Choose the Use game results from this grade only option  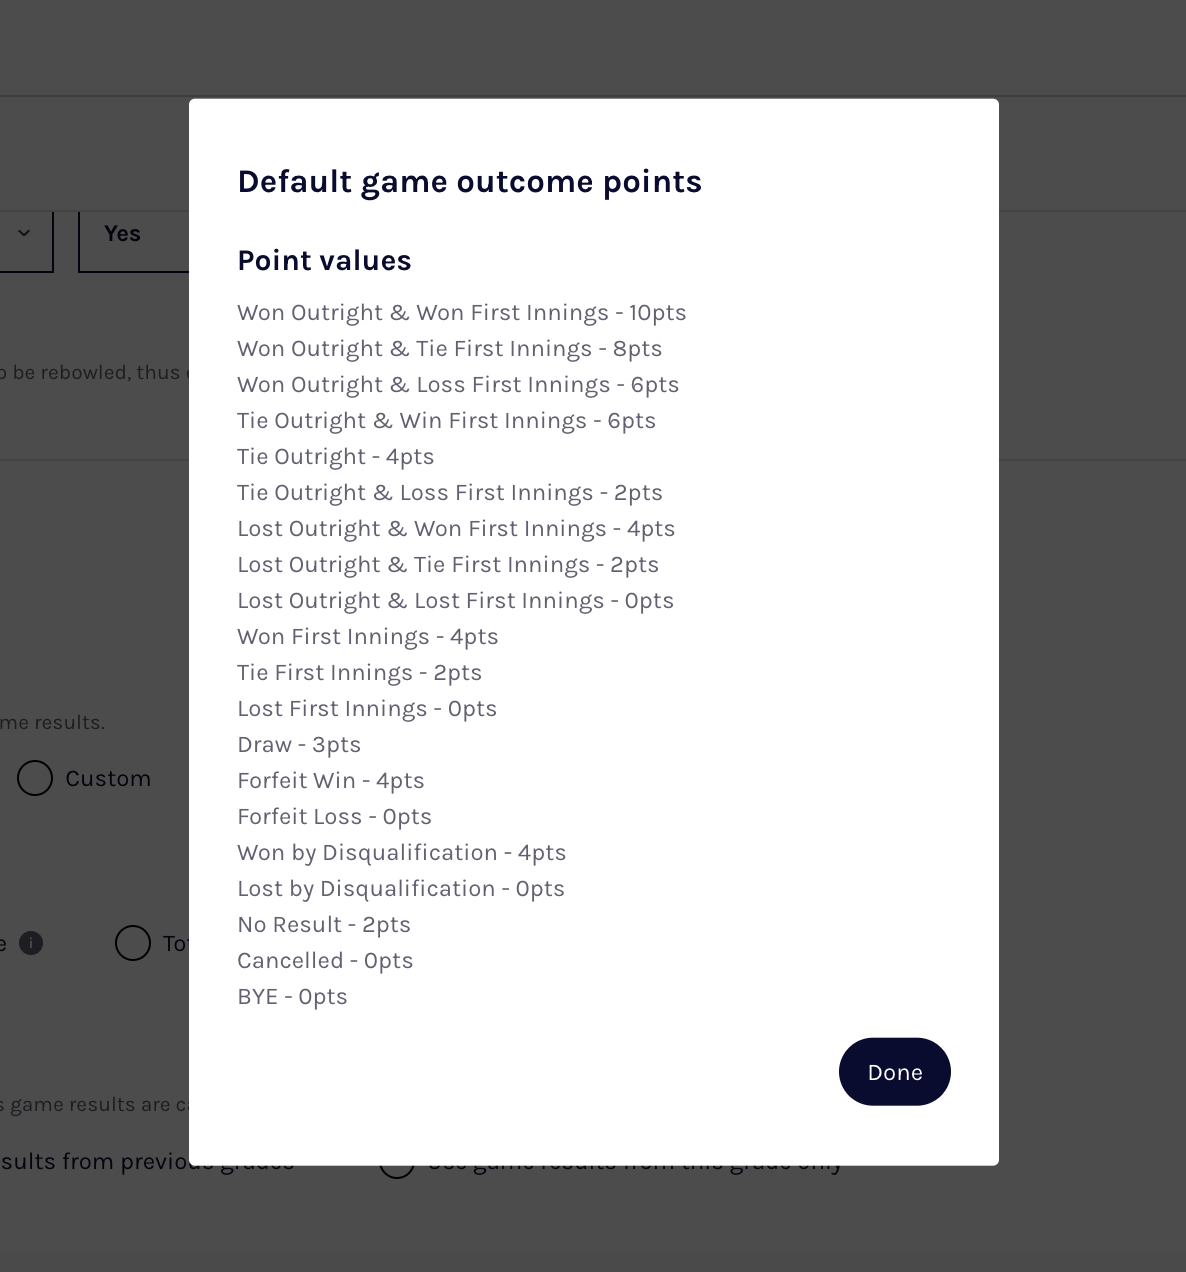(x=397, y=1162)
